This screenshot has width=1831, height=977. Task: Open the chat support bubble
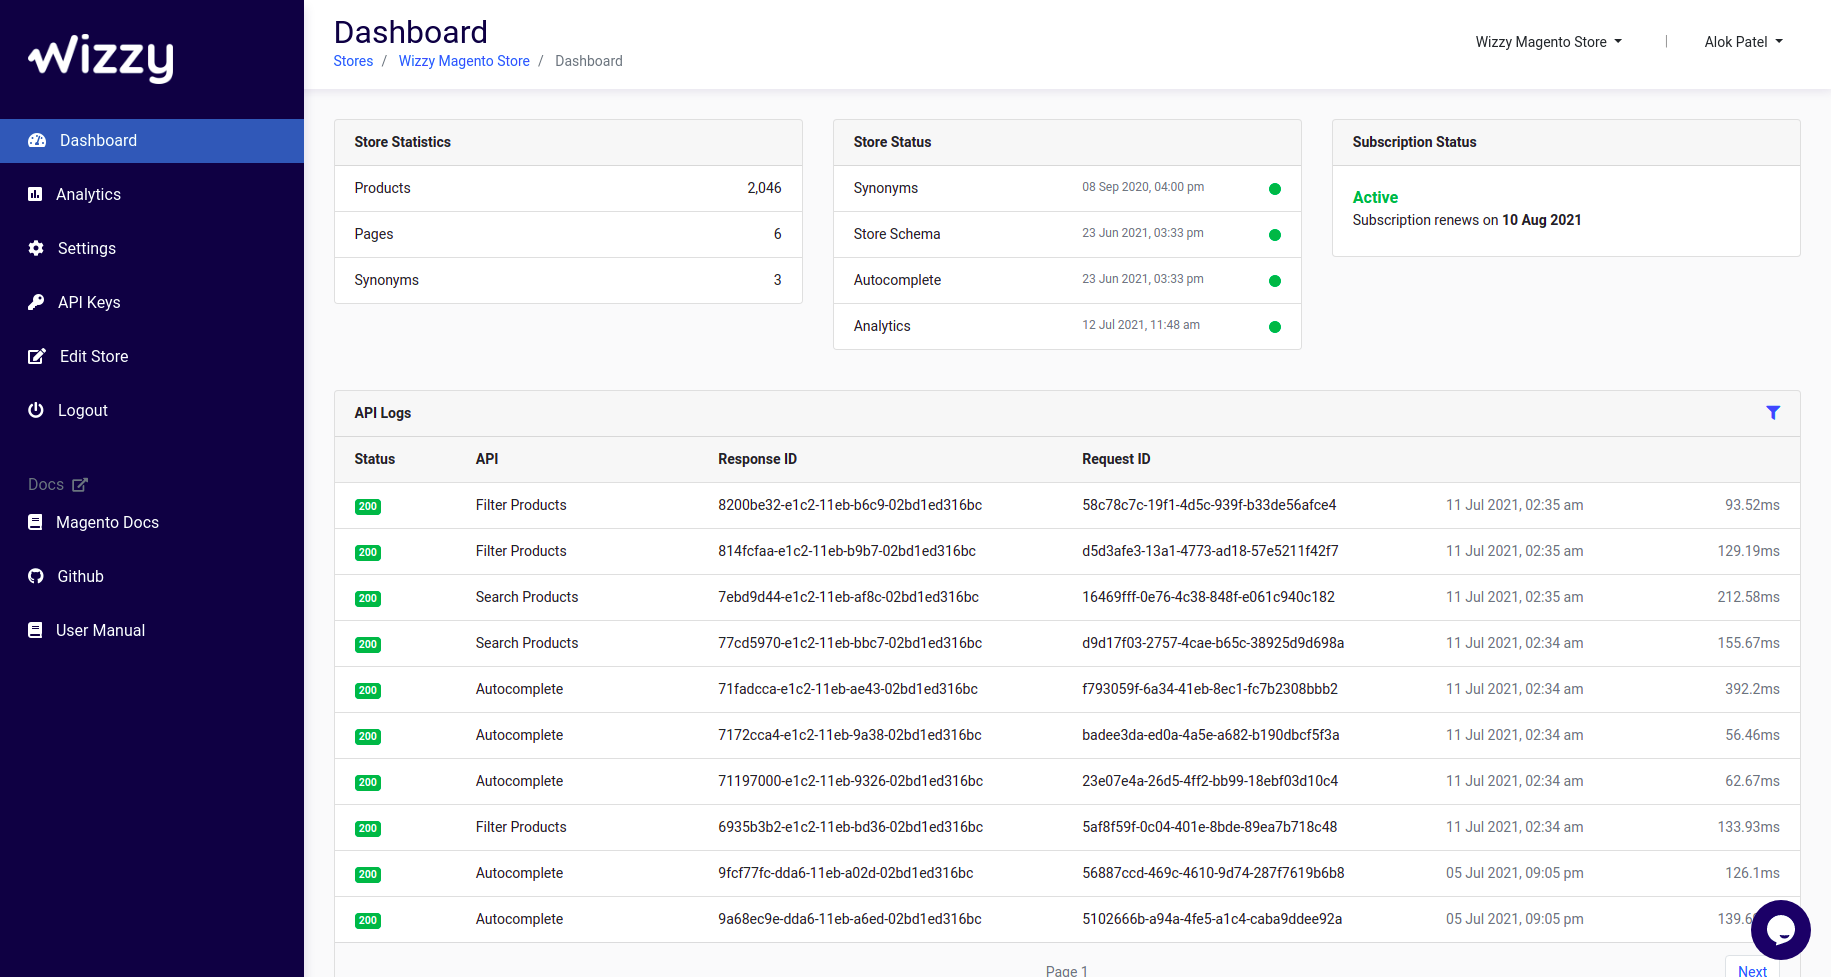[1781, 930]
